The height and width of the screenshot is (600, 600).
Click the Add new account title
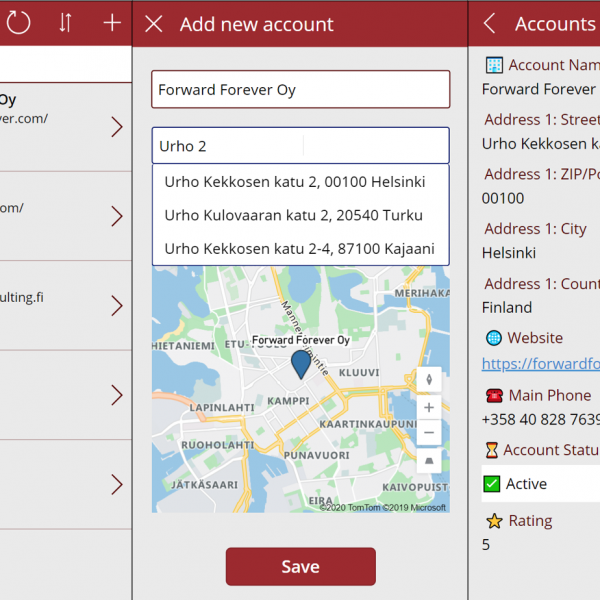[257, 24]
